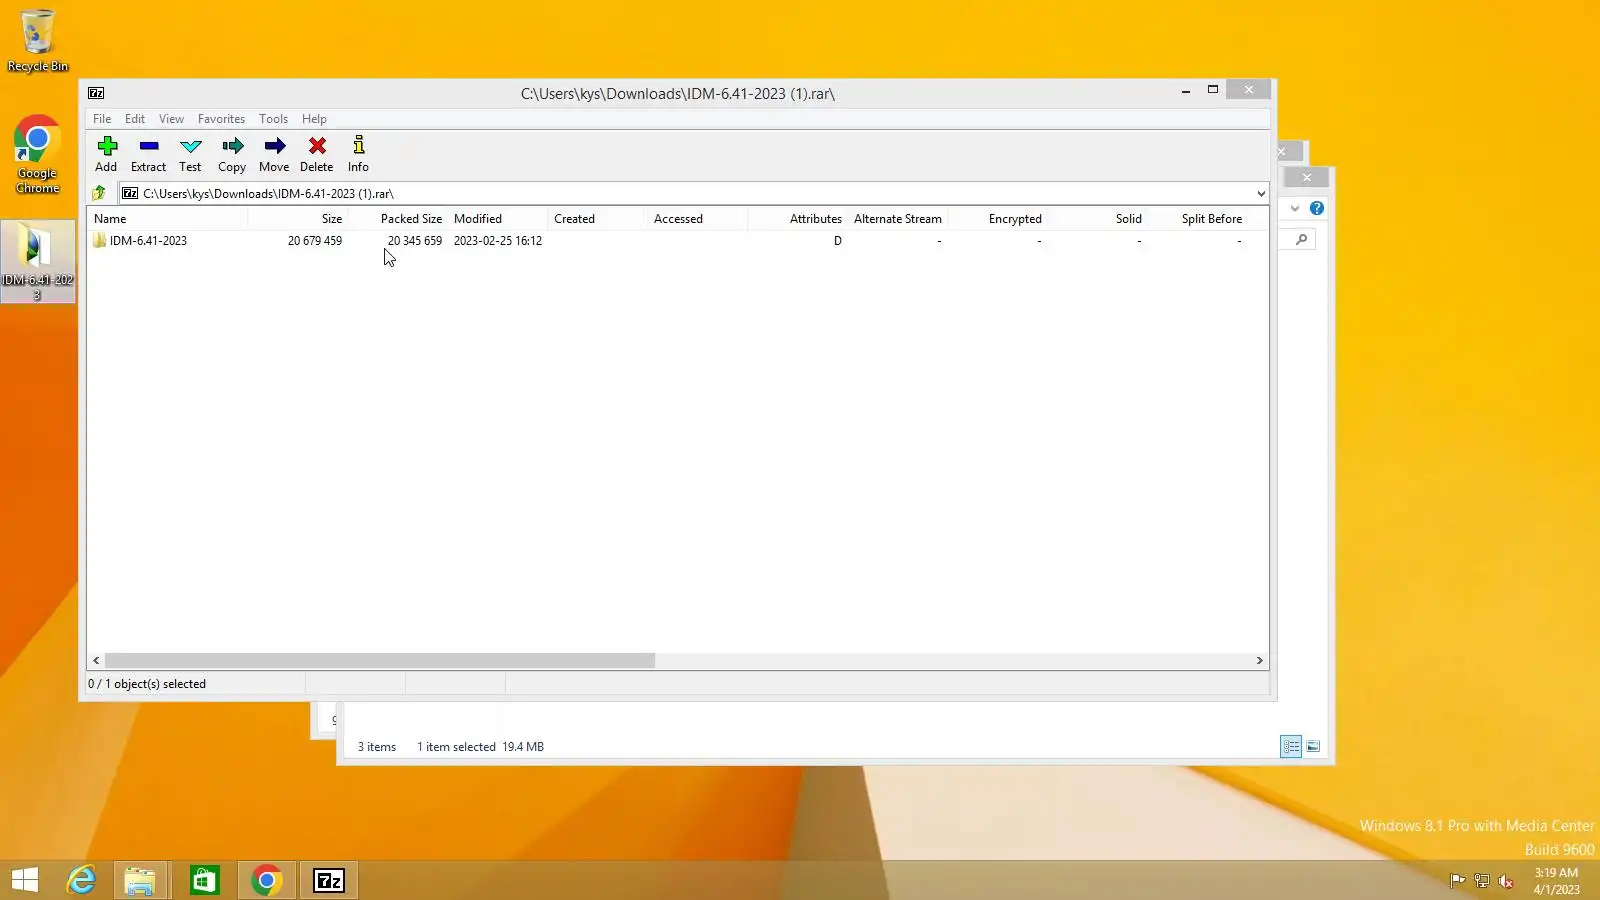Click search magnifier in Explorer window
The width and height of the screenshot is (1600, 900).
click(x=1301, y=239)
